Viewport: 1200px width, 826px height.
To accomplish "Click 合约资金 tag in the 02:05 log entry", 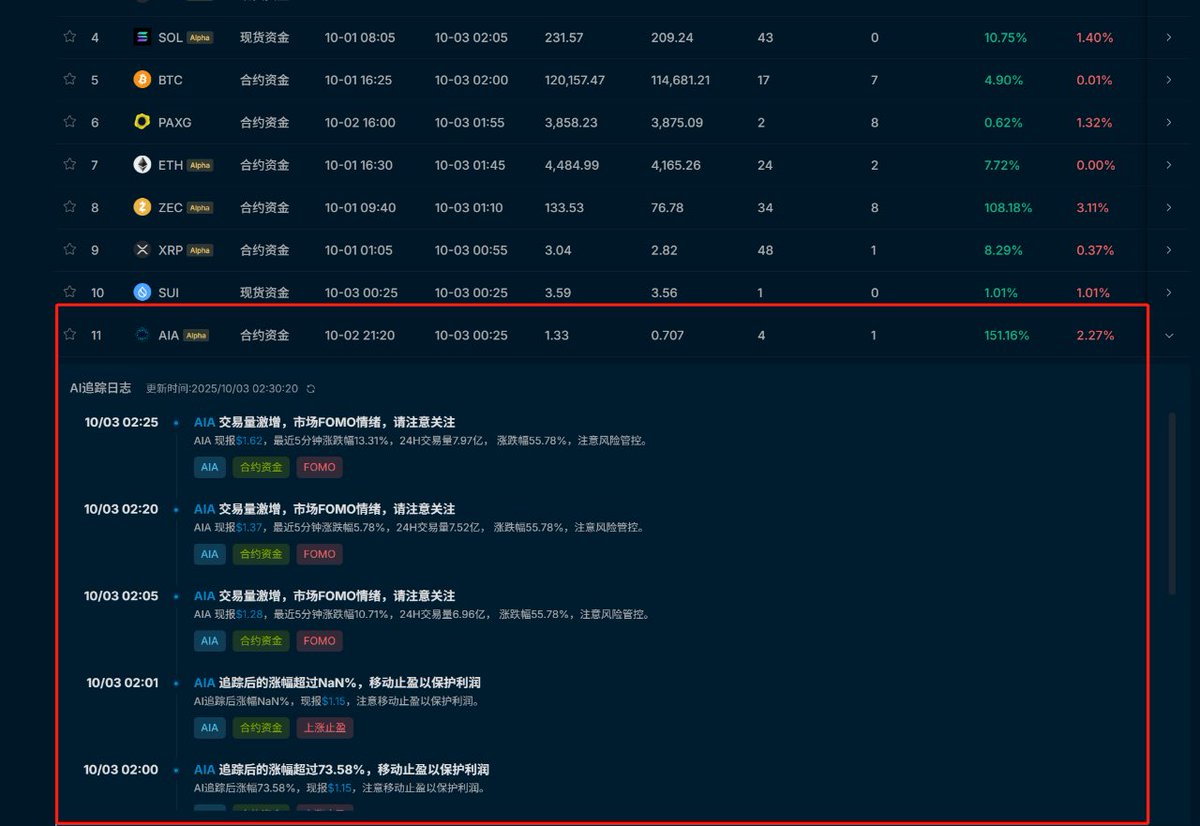I will 261,641.
